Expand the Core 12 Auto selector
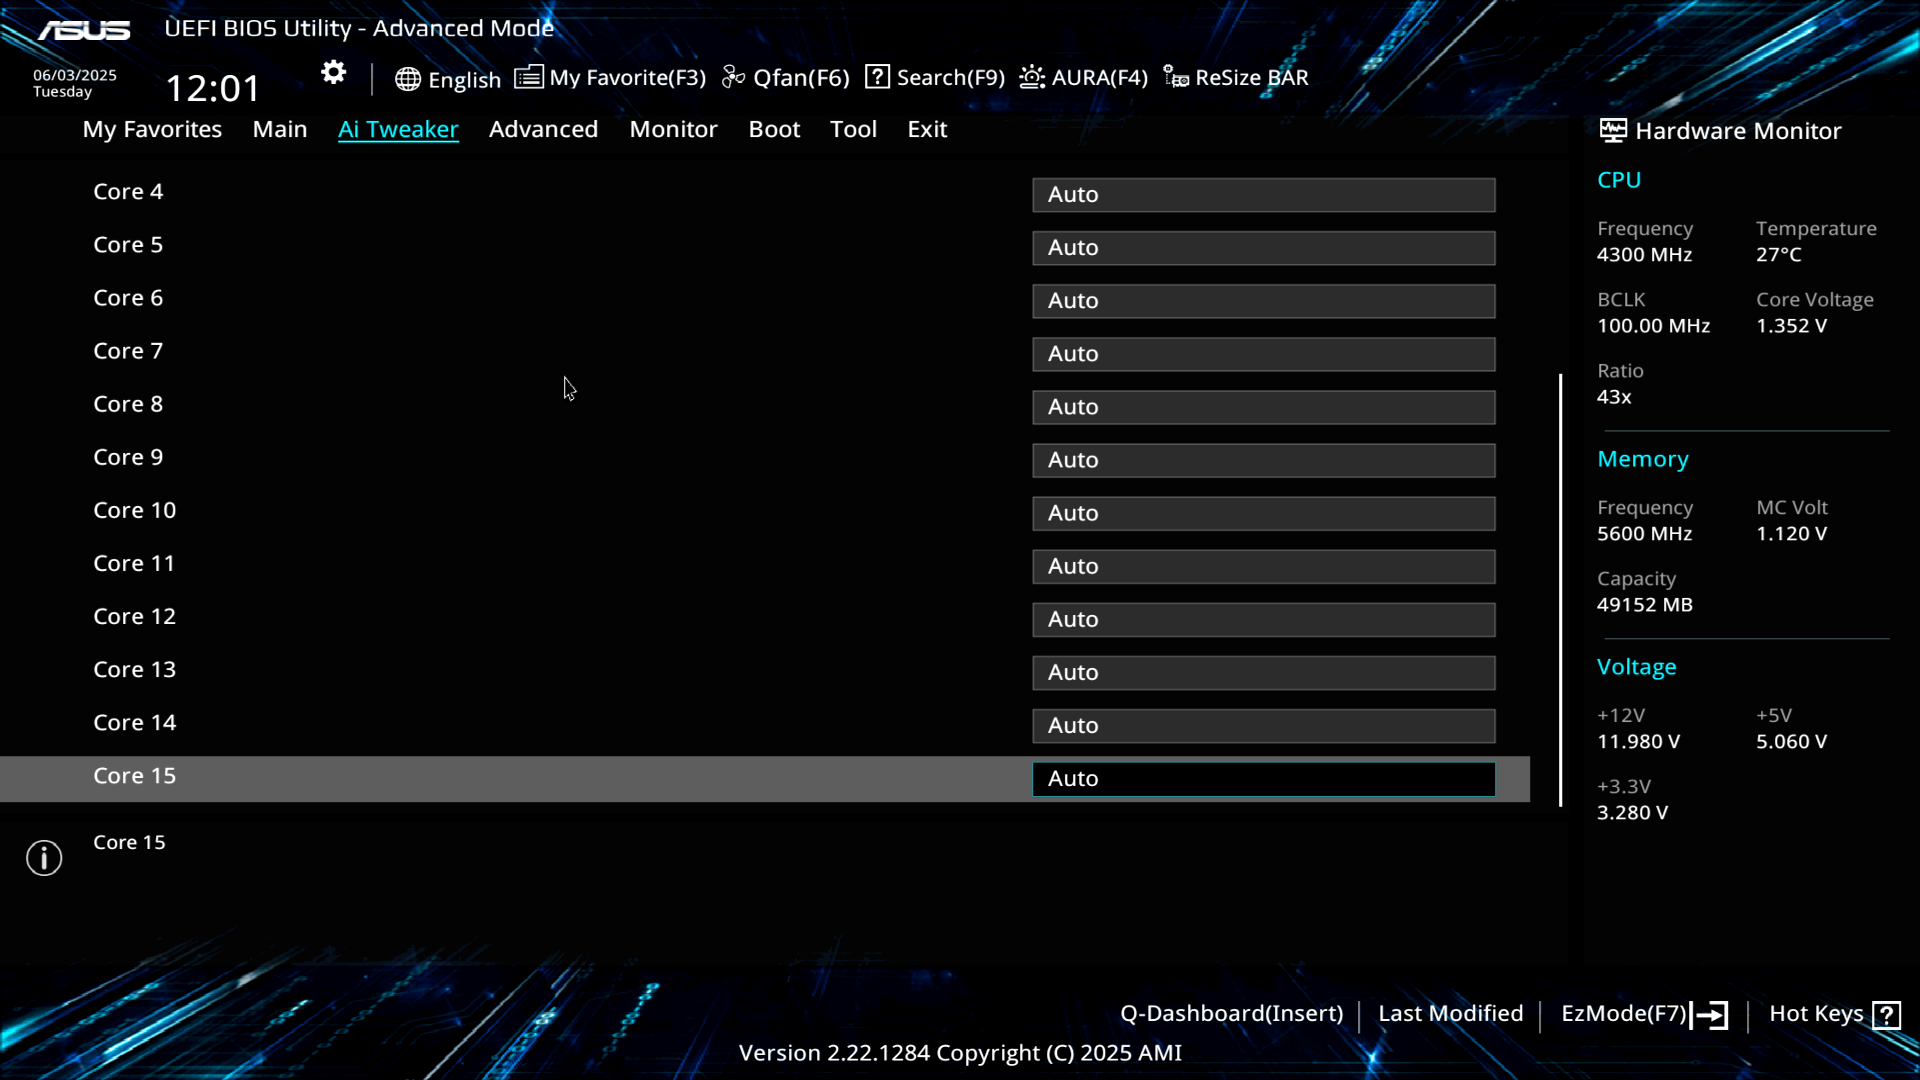1920x1080 pixels. (1263, 620)
